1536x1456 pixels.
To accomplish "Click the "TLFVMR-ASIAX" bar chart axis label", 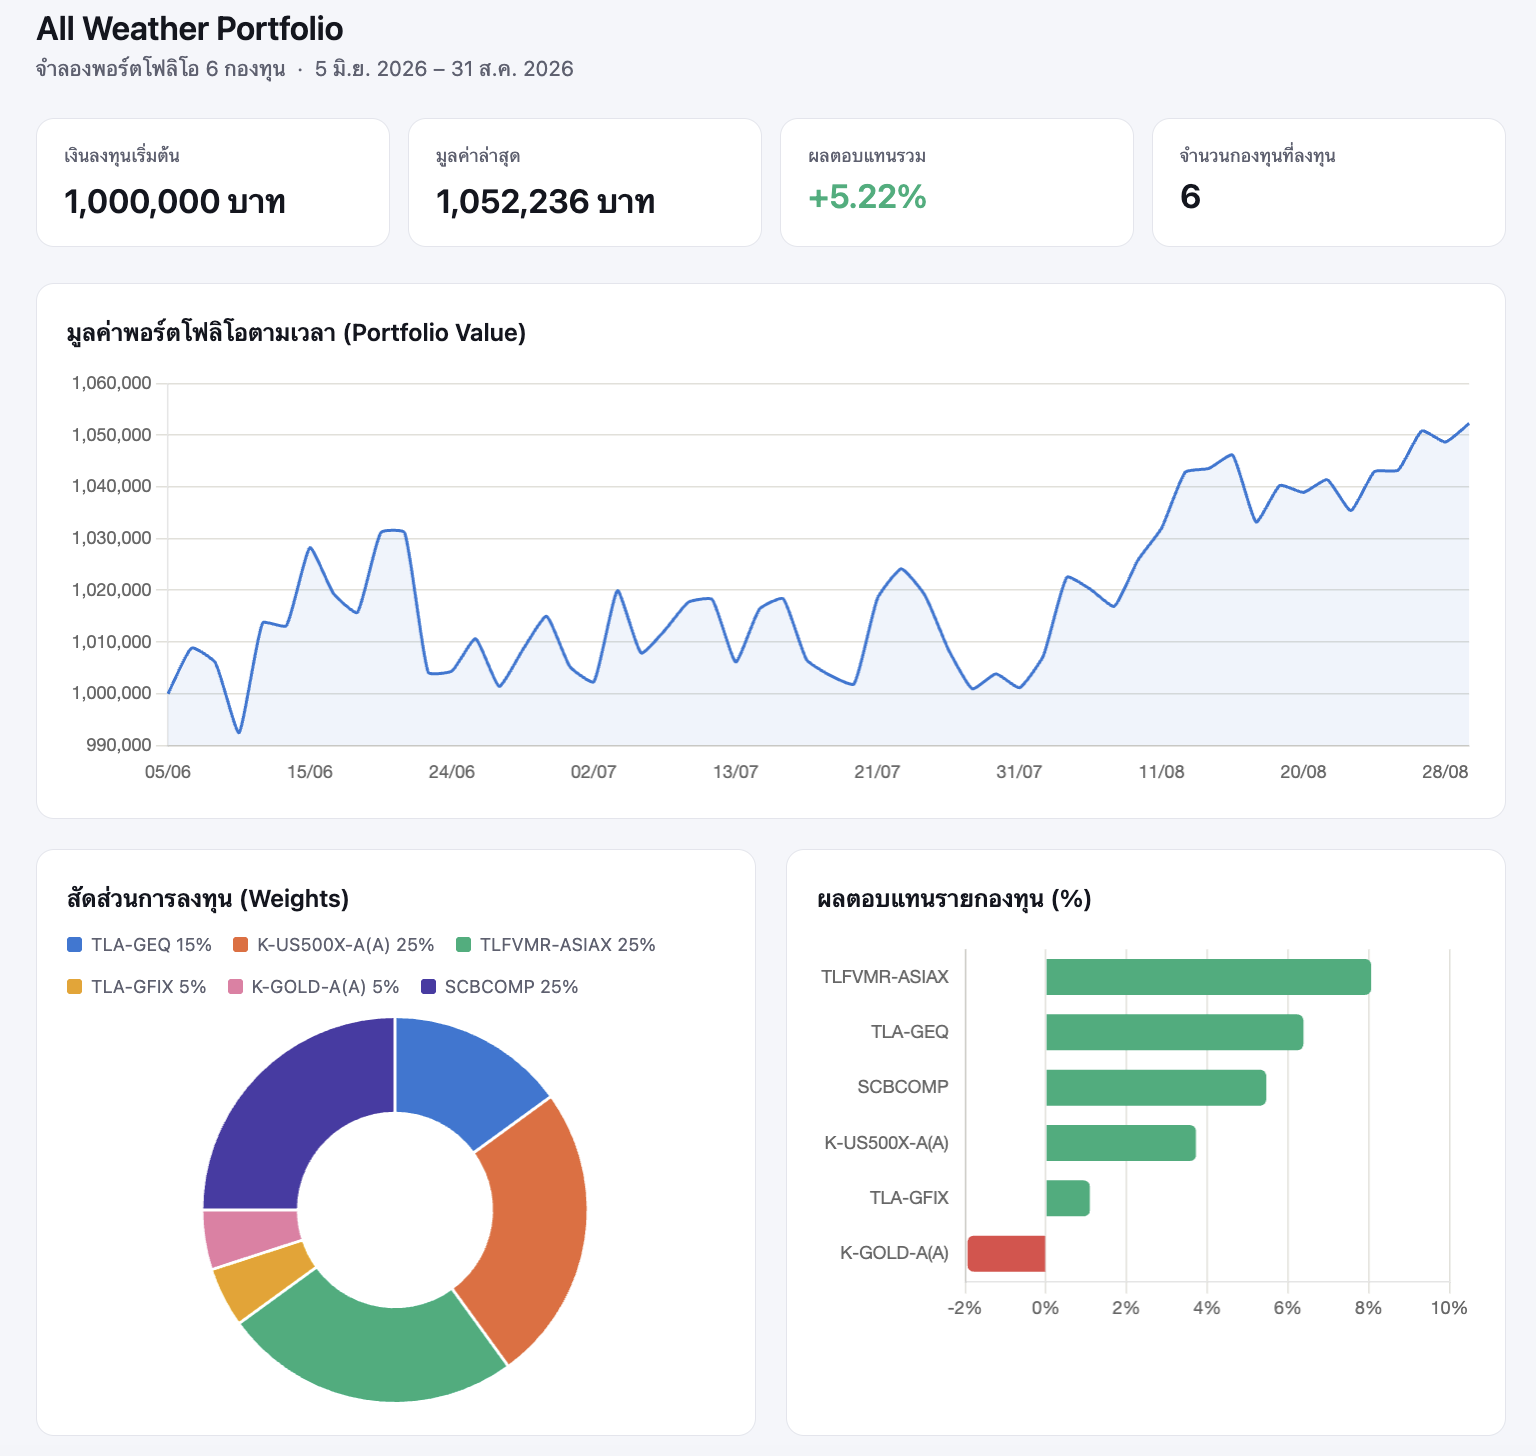I will click(x=885, y=977).
